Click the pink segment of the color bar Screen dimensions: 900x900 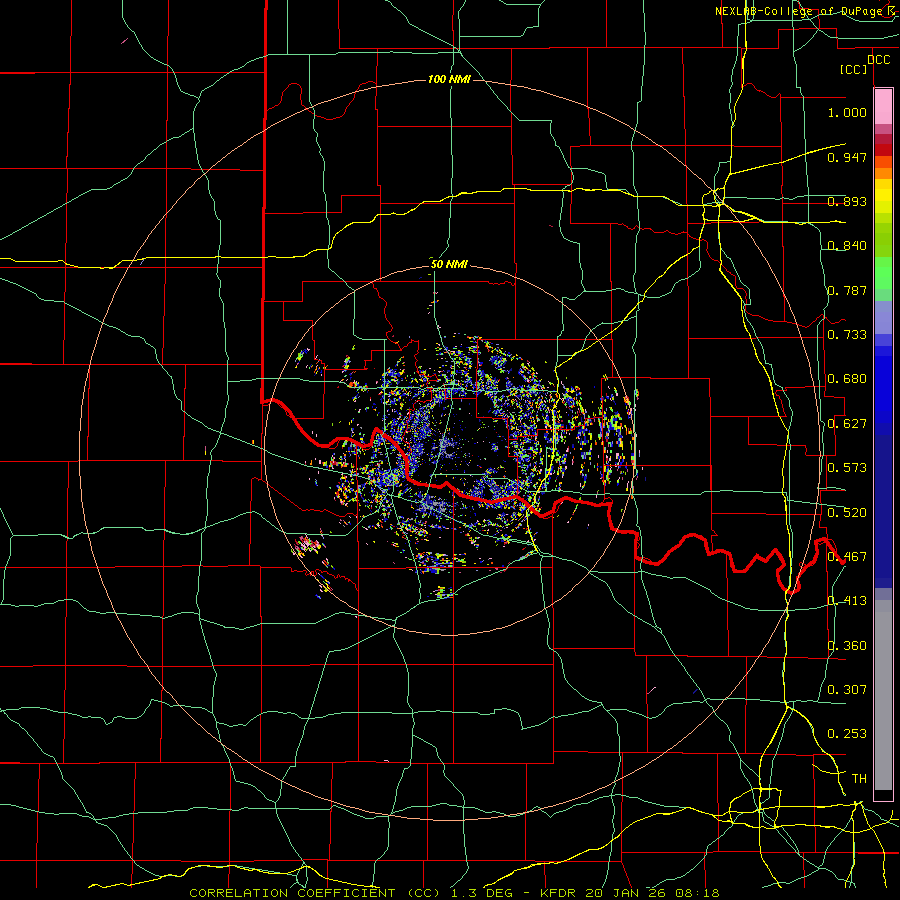click(883, 107)
